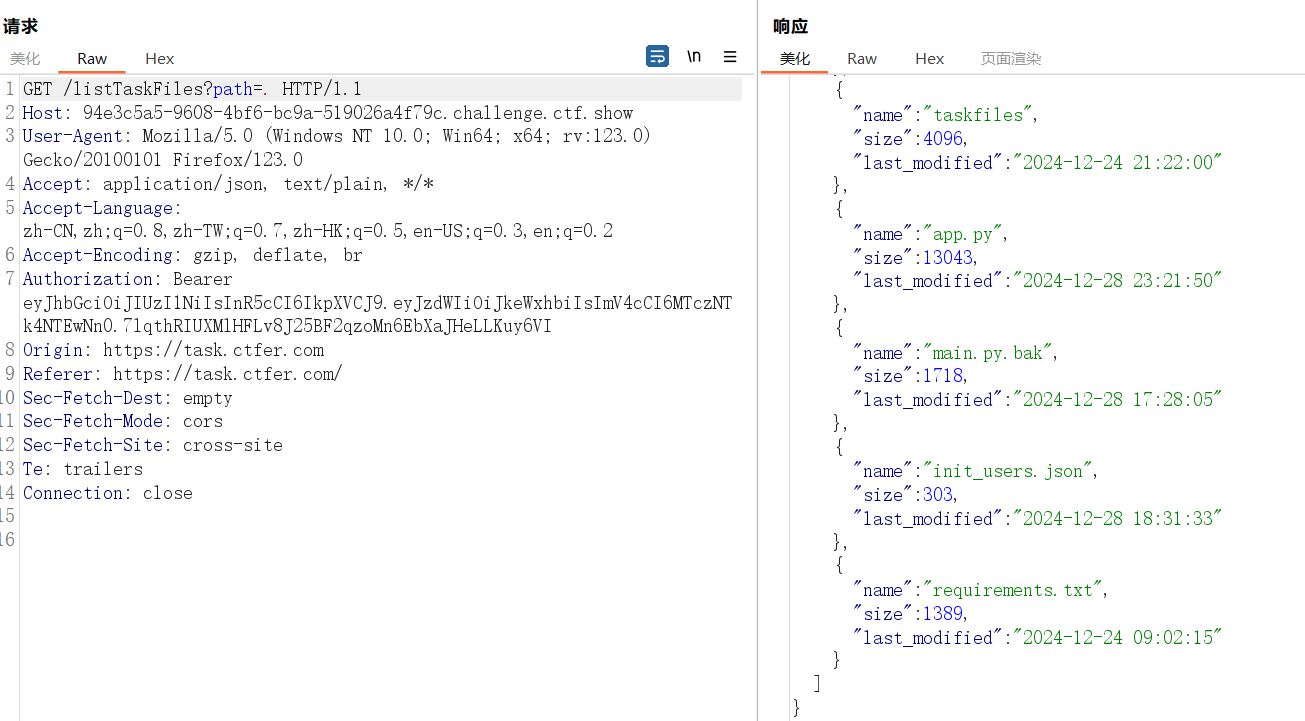This screenshot has height=721, width=1305.
Task: Toggle the \n non-printable characters button
Action: click(694, 57)
